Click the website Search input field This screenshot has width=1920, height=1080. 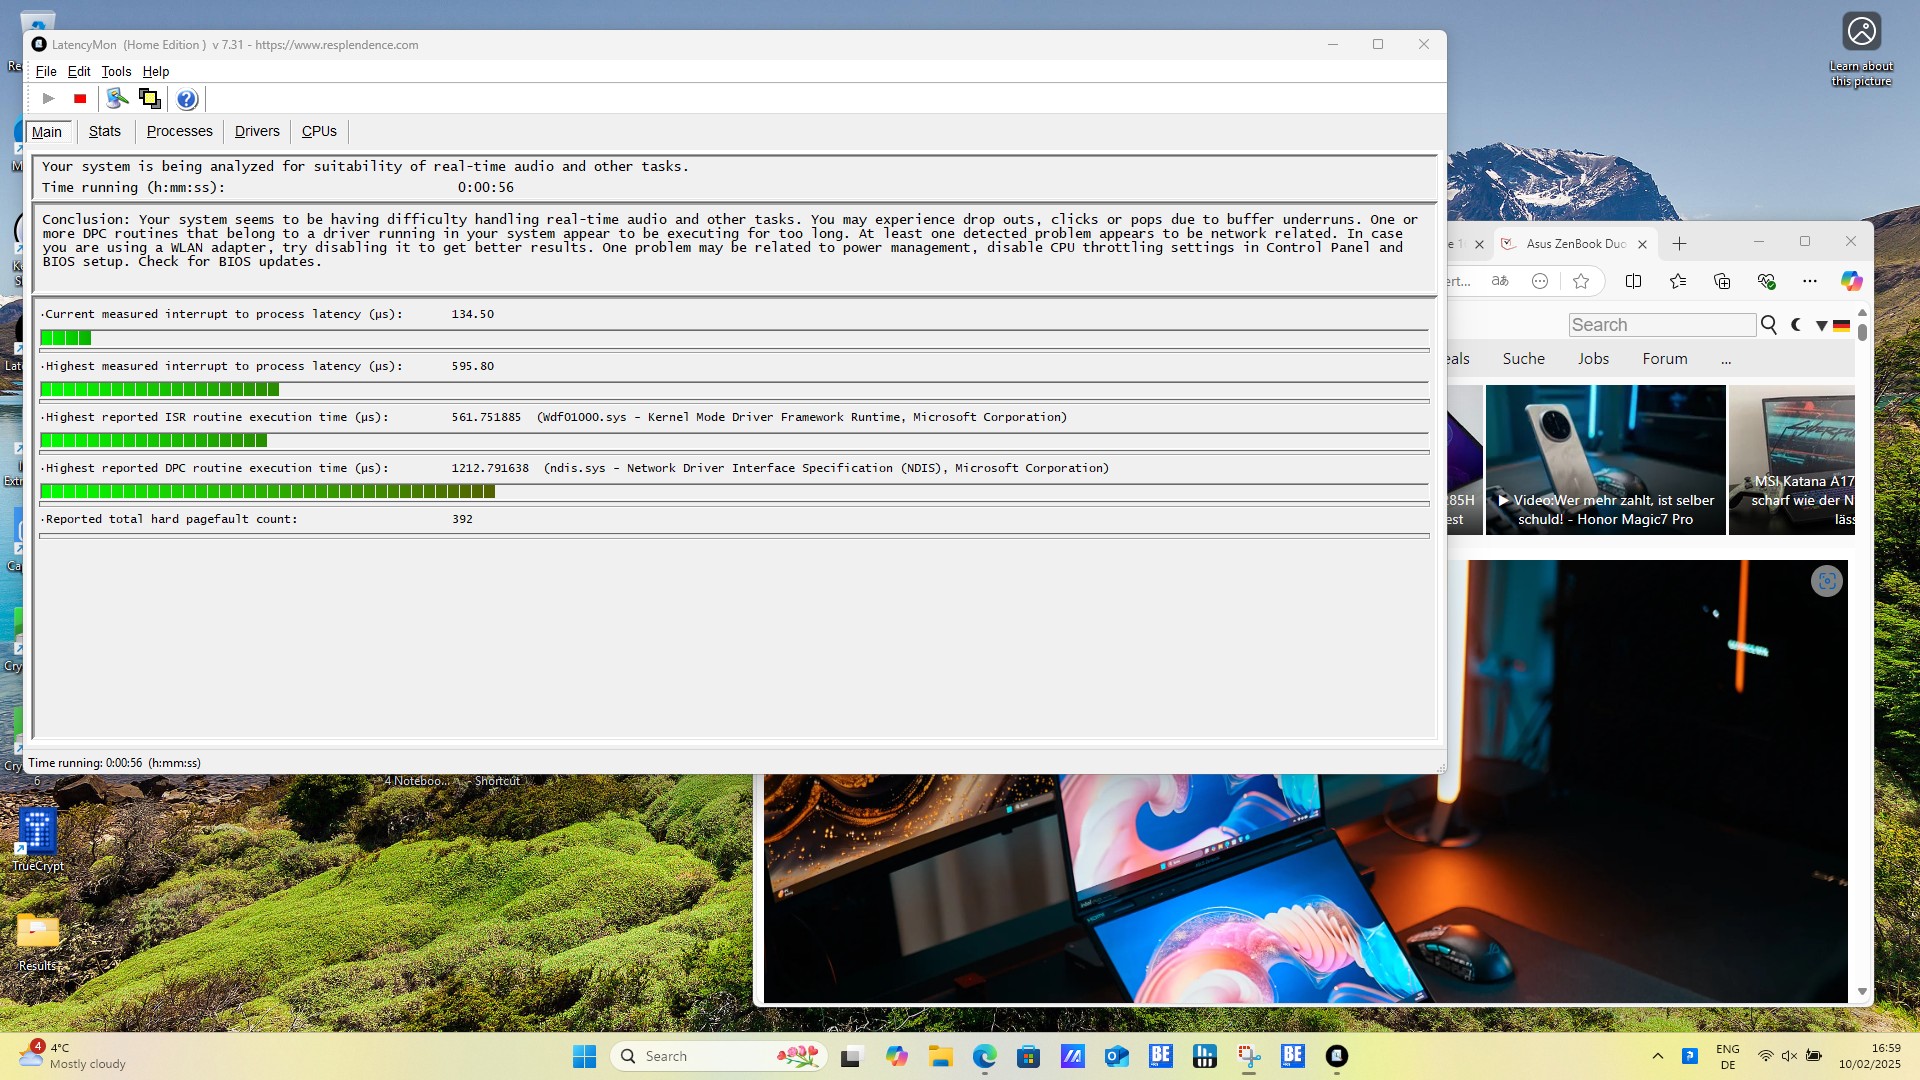pyautogui.click(x=1661, y=325)
